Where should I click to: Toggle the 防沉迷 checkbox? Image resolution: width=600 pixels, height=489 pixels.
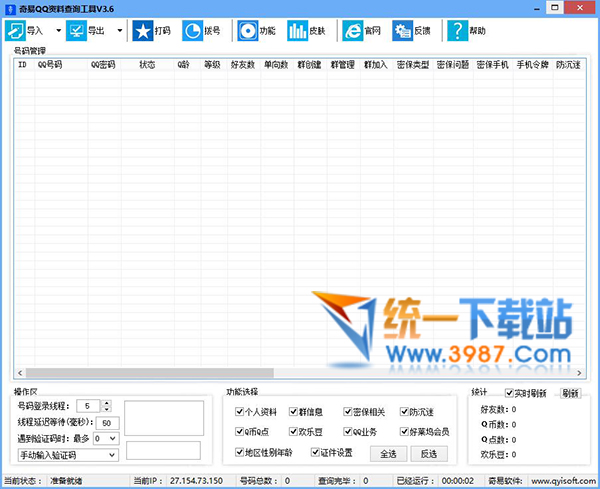coord(403,411)
